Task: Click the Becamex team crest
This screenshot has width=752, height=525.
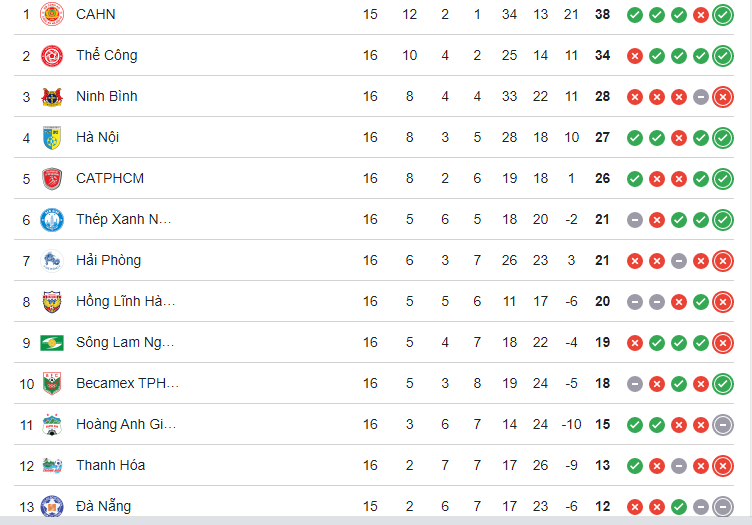Action: (x=51, y=383)
